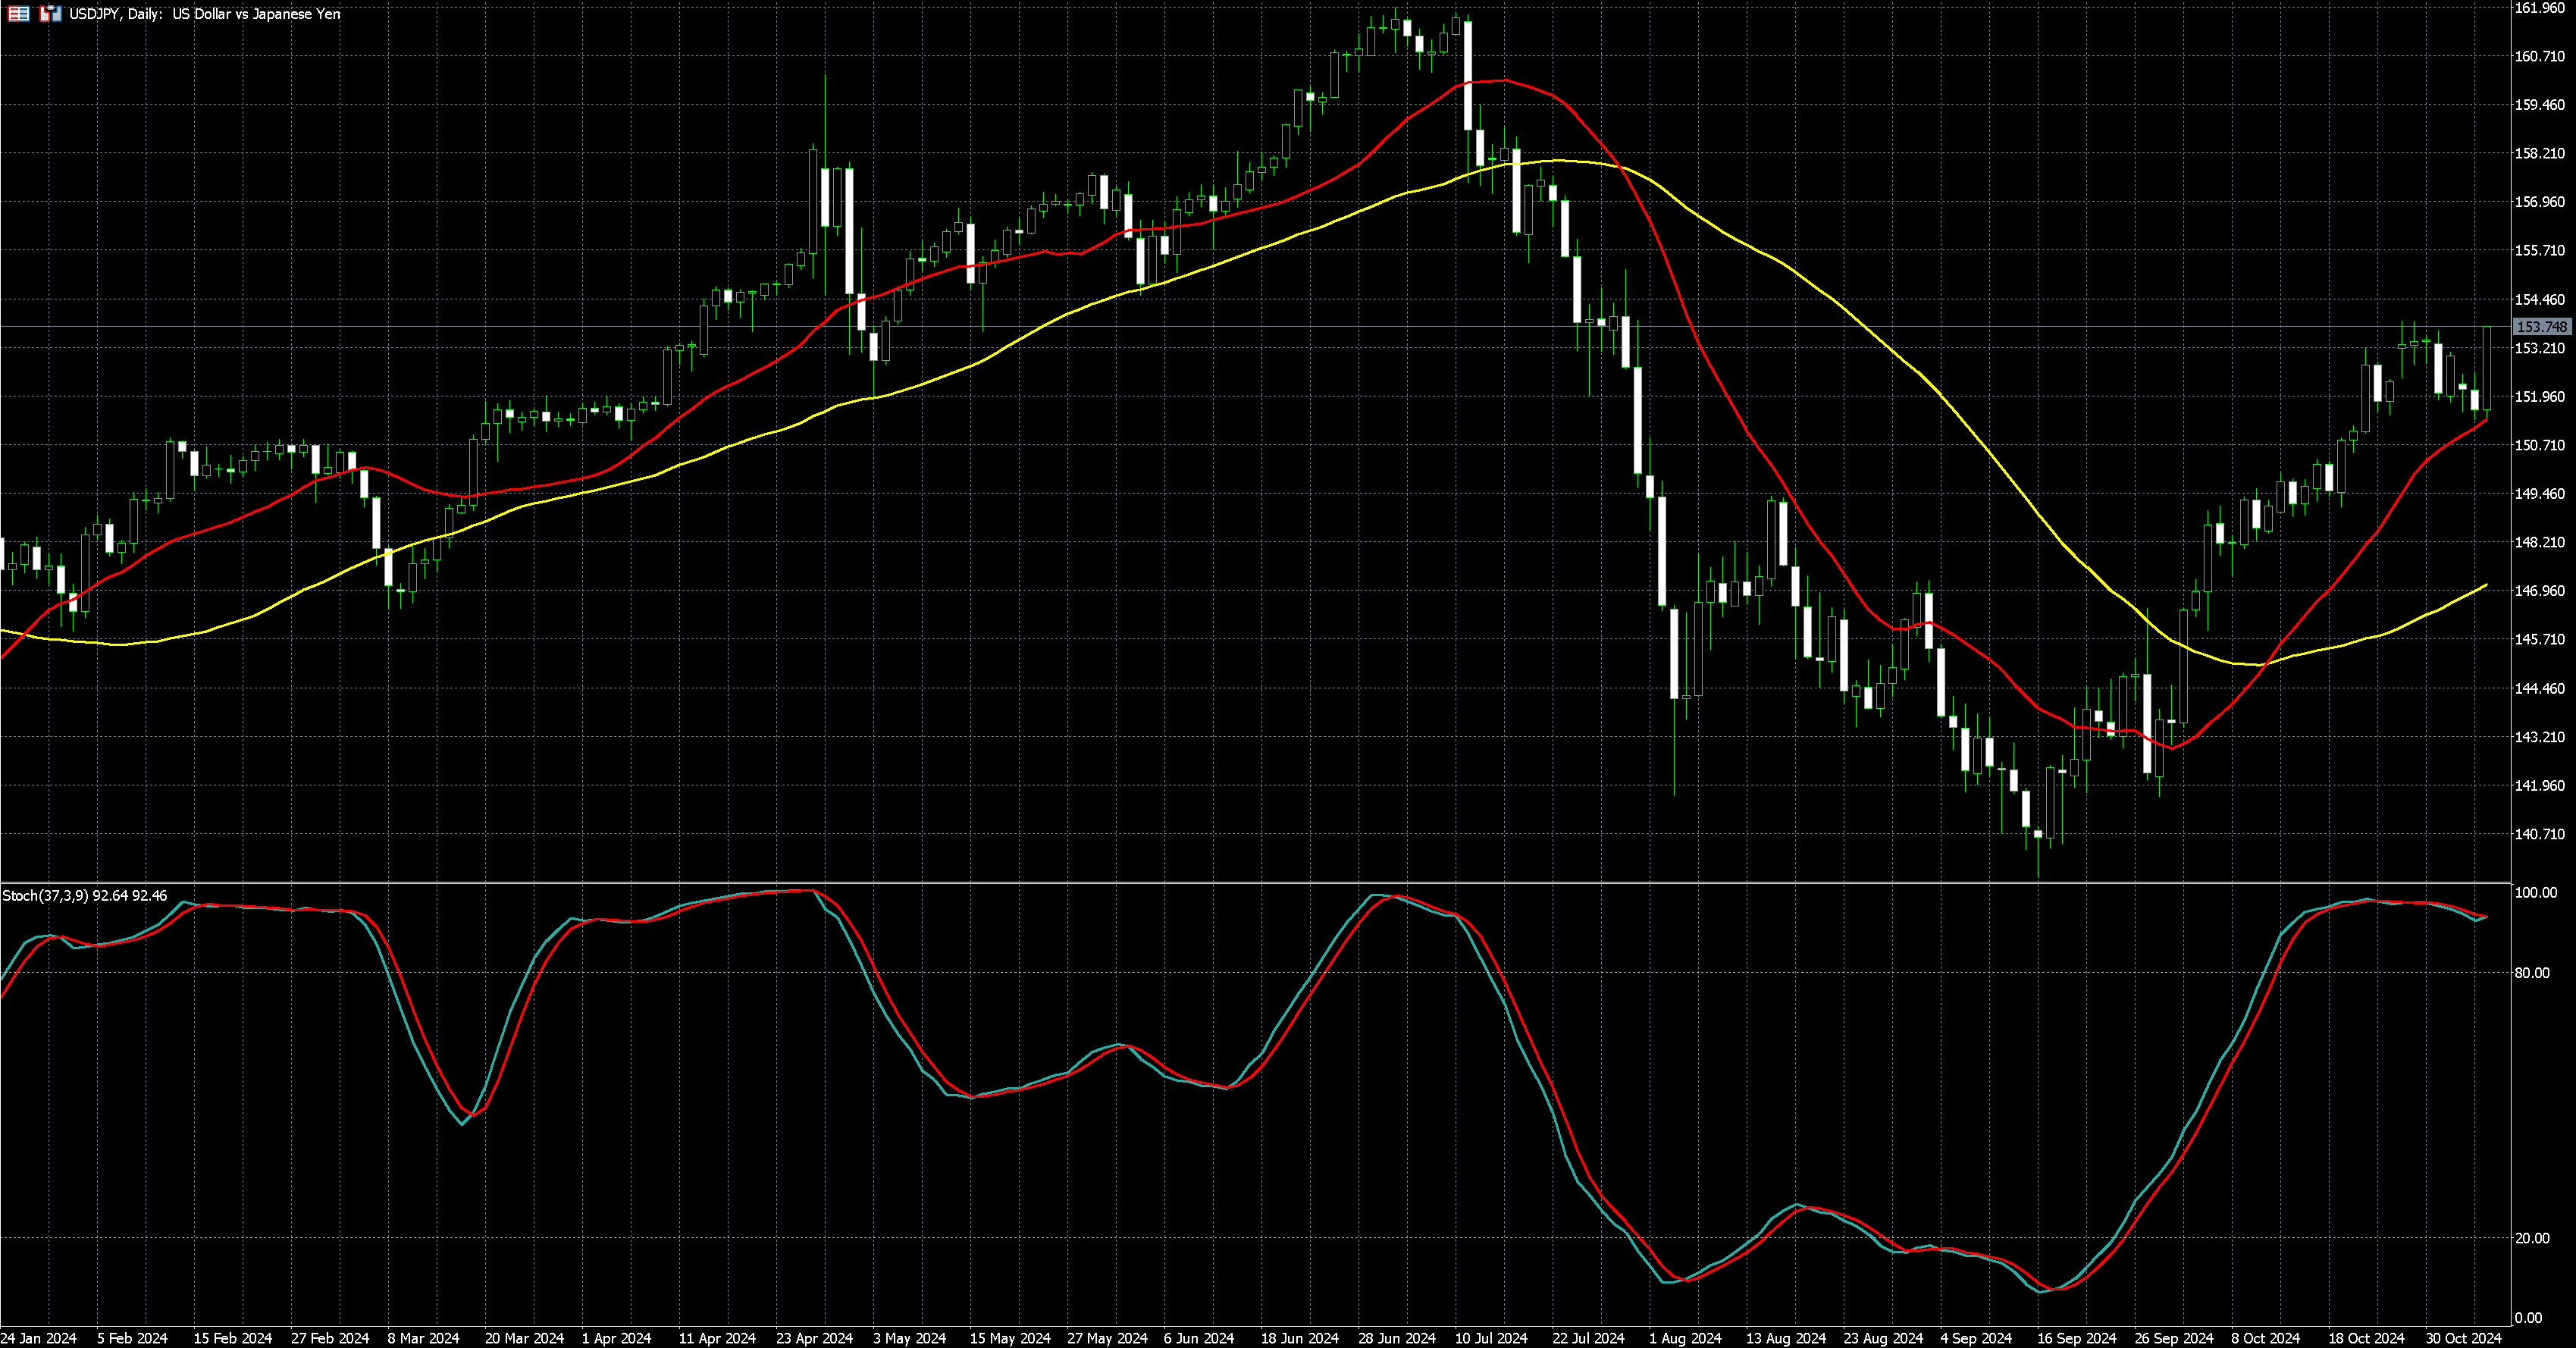This screenshot has width=2576, height=1348.
Task: Click the 23 Apr 2024 date label
Action: [814, 1338]
